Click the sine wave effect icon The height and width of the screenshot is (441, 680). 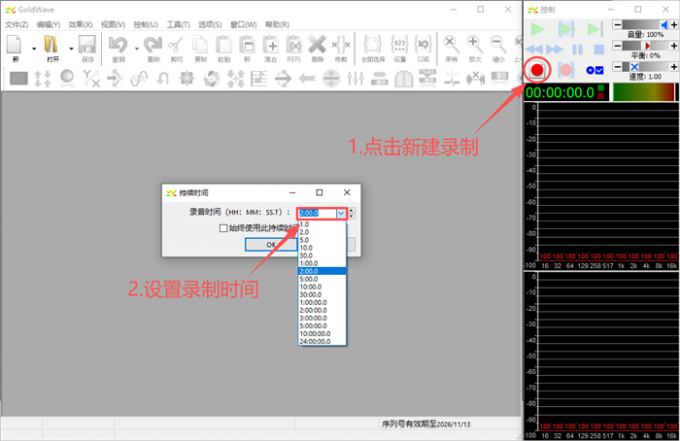click(x=139, y=78)
